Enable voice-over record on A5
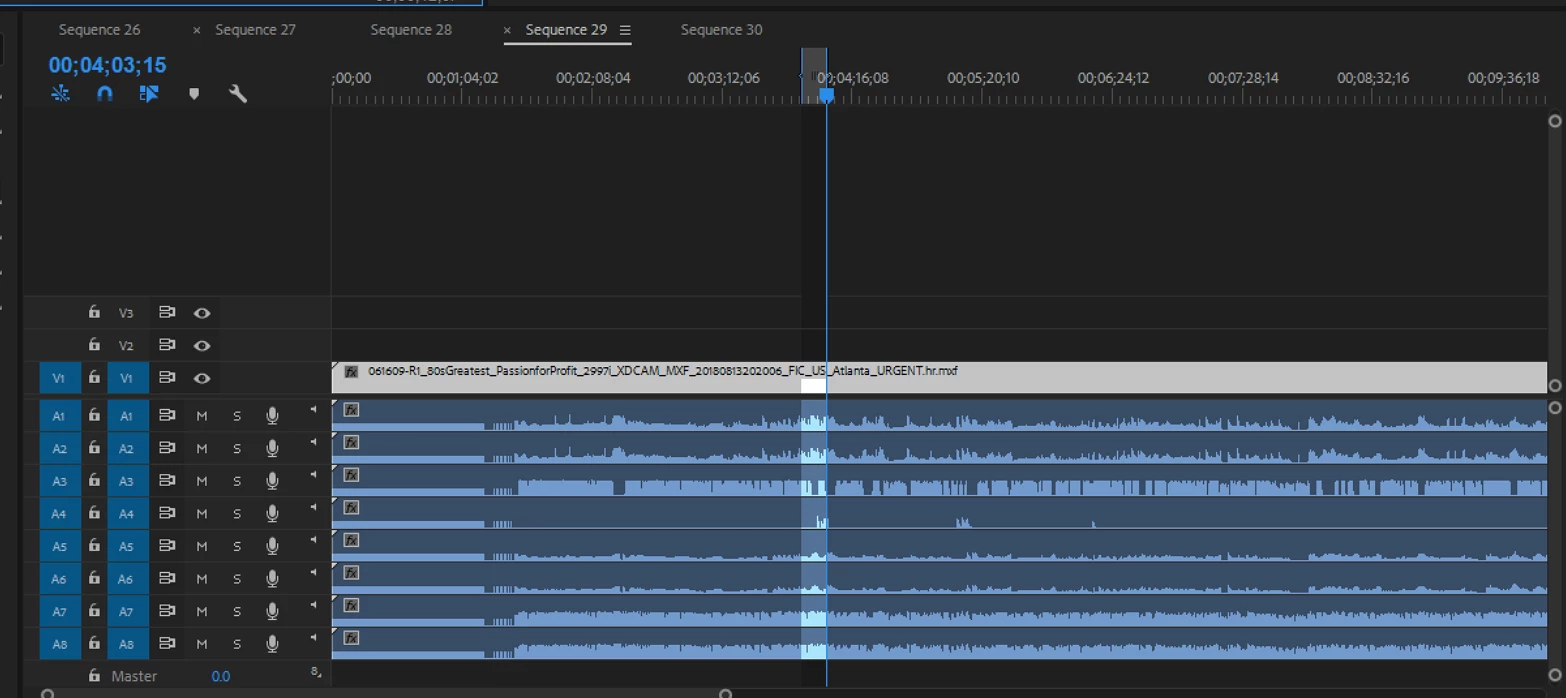The image size is (1566, 698). 272,546
